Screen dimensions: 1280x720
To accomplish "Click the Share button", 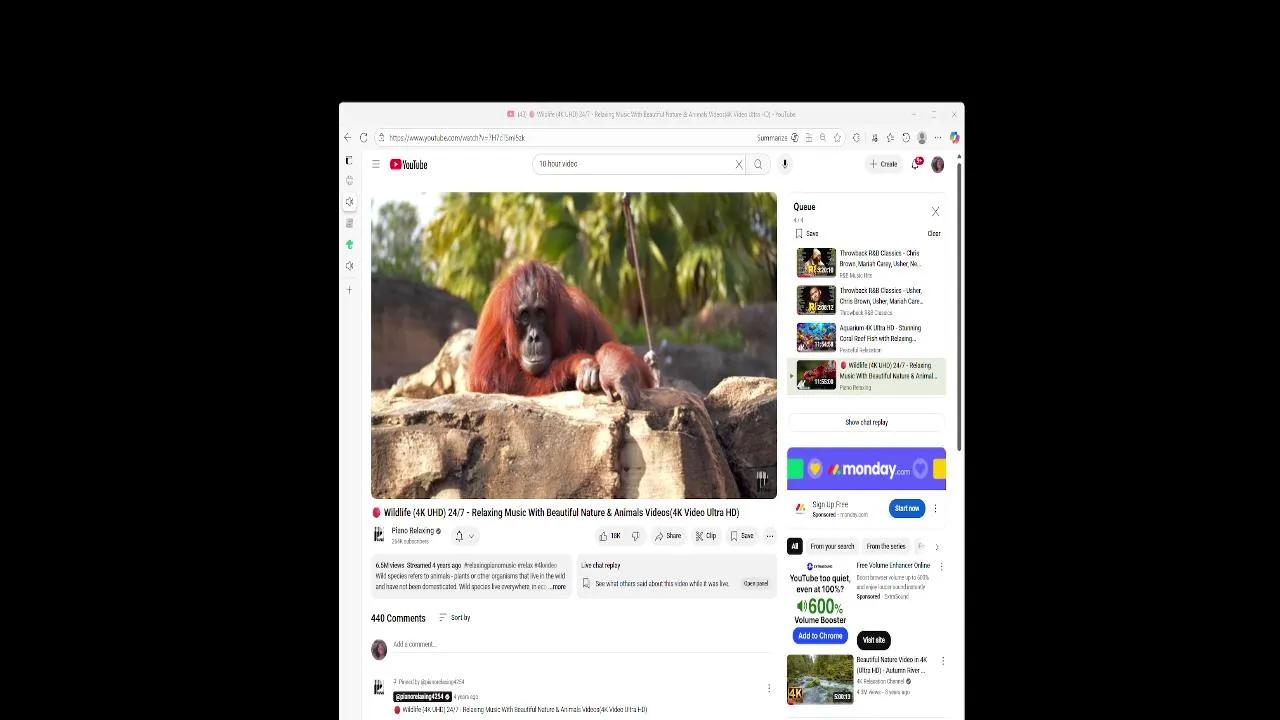I will coord(668,536).
